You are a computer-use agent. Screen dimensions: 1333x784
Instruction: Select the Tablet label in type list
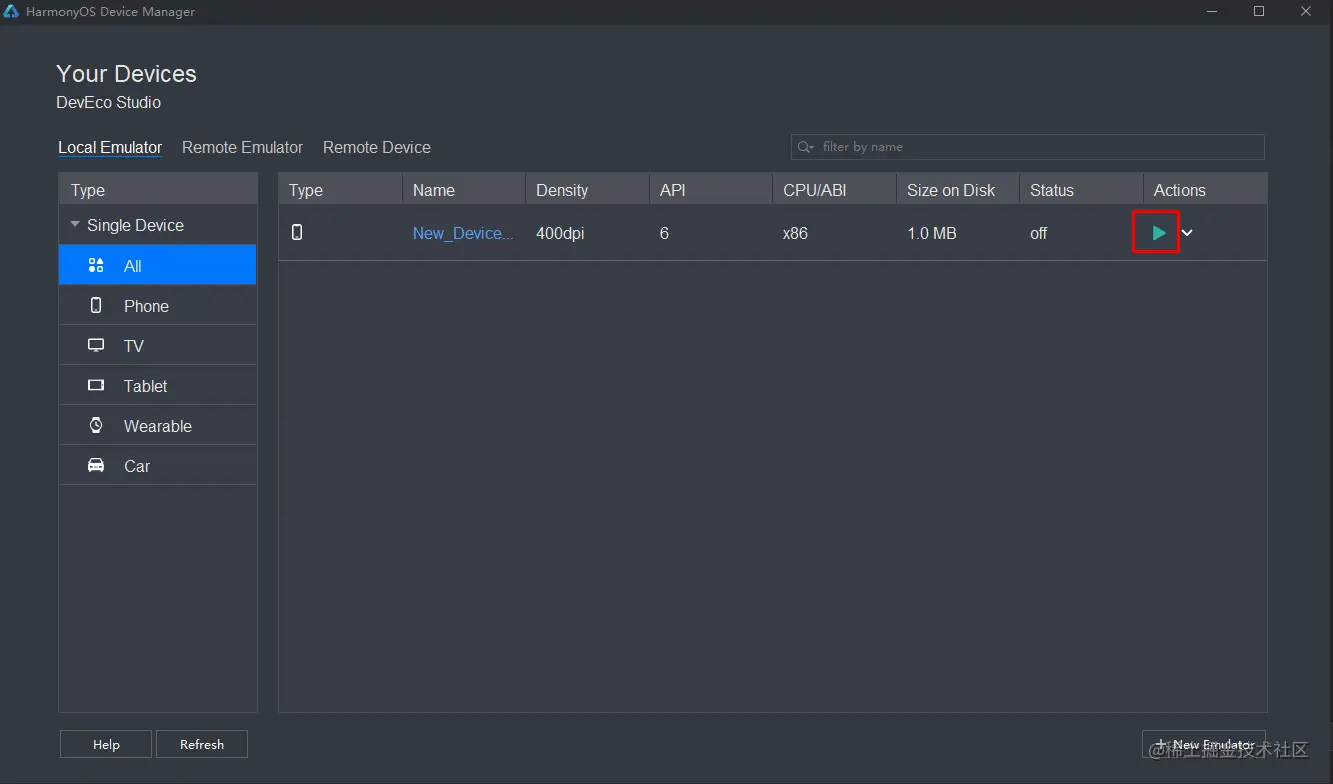click(x=145, y=386)
